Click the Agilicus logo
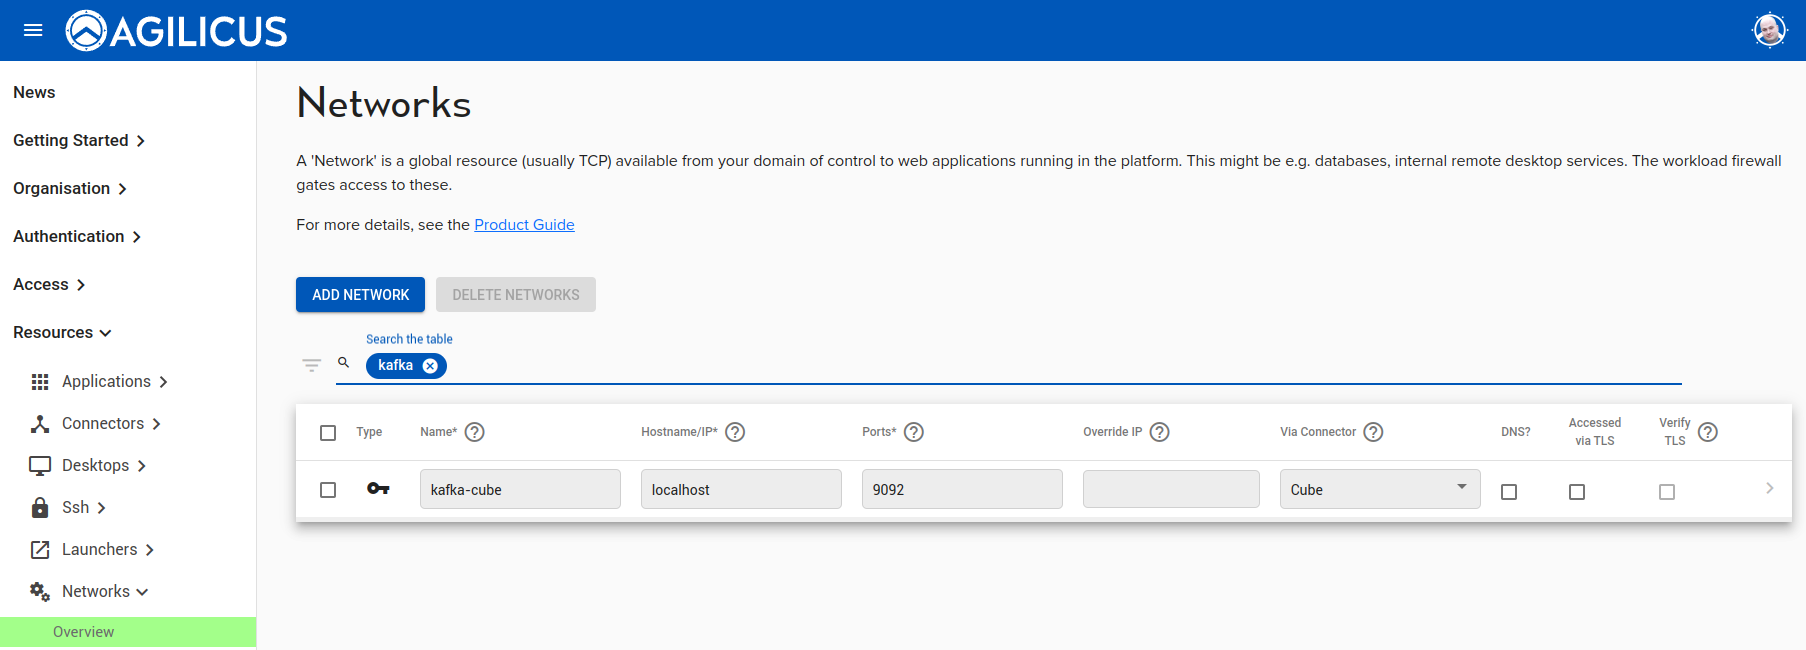 point(176,31)
